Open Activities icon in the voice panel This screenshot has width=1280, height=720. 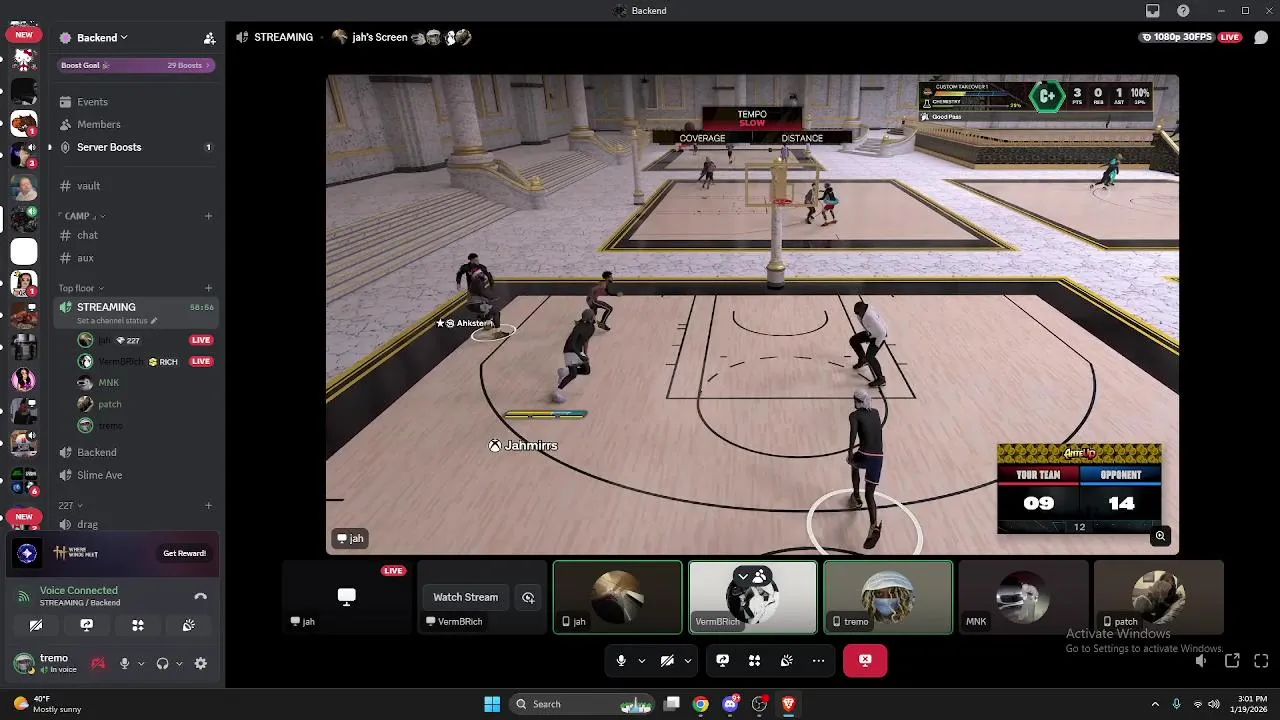click(x=138, y=625)
